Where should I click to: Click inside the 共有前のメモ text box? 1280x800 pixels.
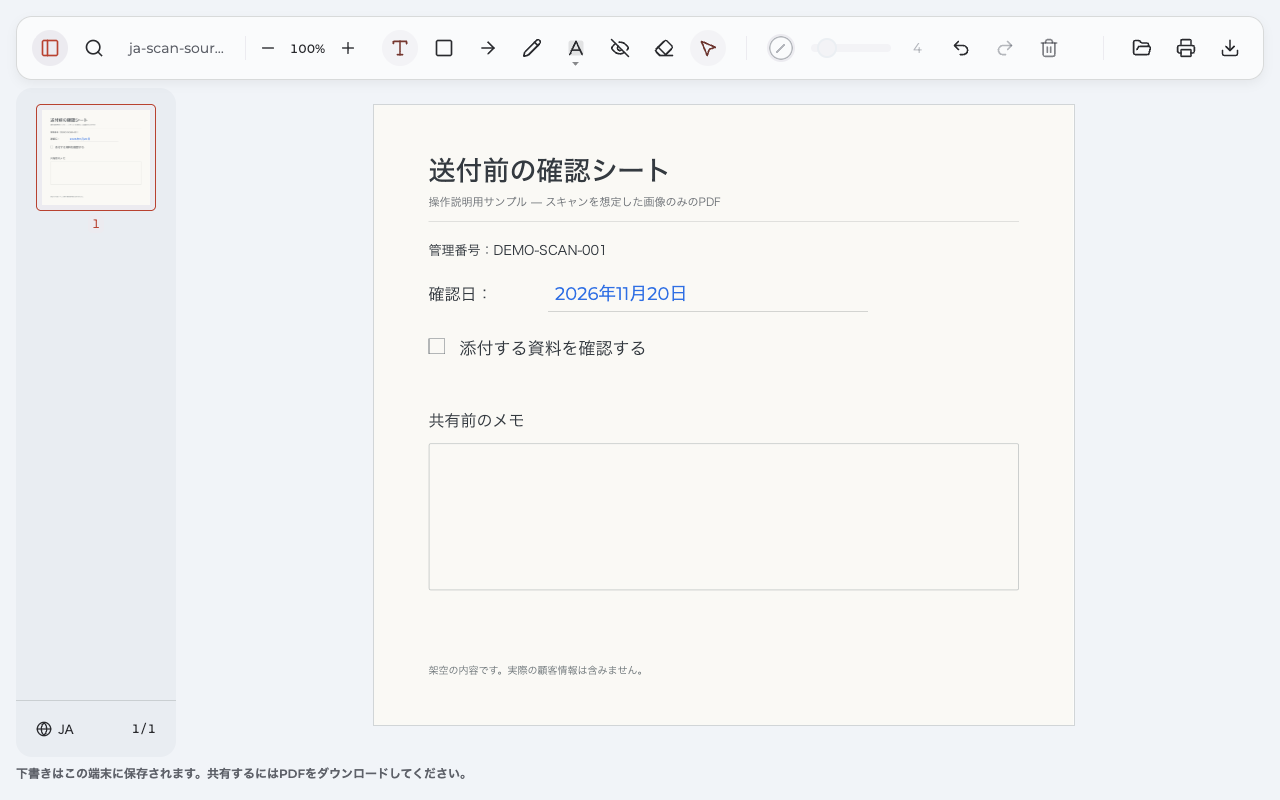(x=724, y=517)
